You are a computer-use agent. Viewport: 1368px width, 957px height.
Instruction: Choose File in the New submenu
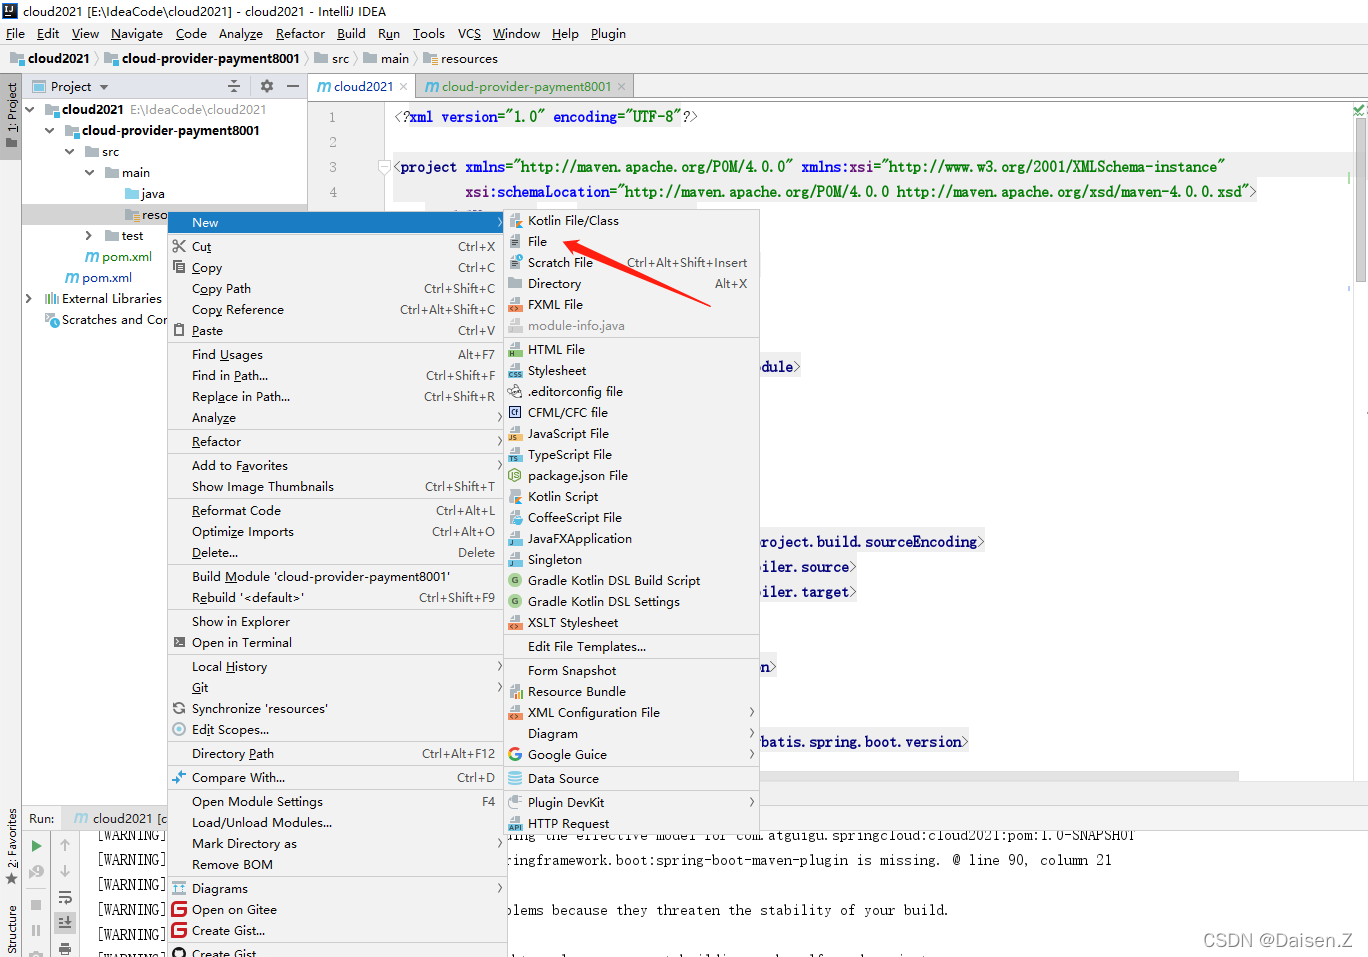coord(631,242)
